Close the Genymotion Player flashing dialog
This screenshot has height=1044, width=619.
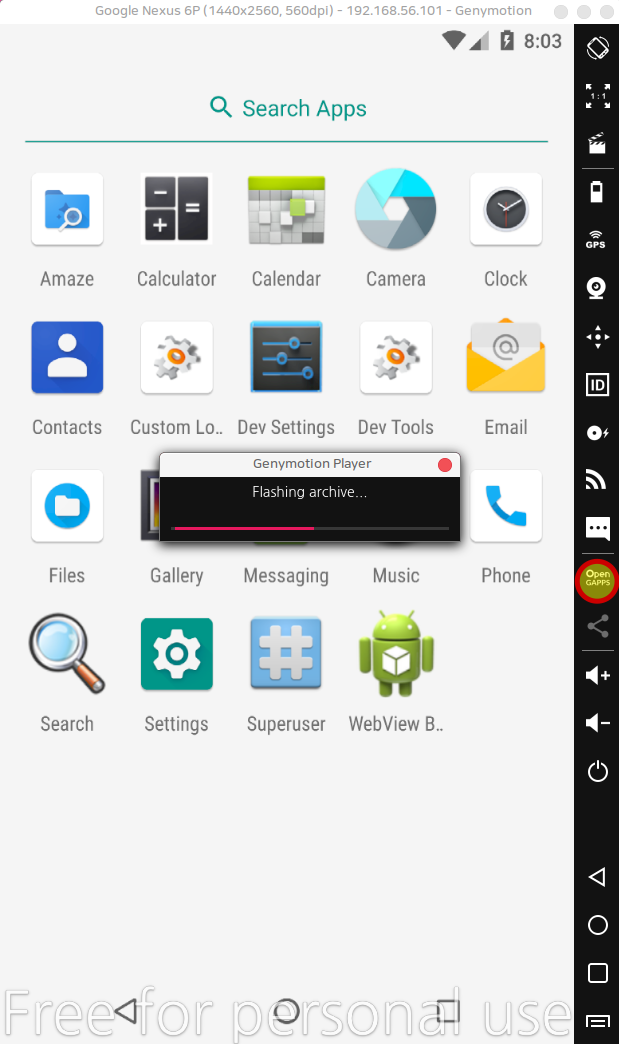click(445, 465)
